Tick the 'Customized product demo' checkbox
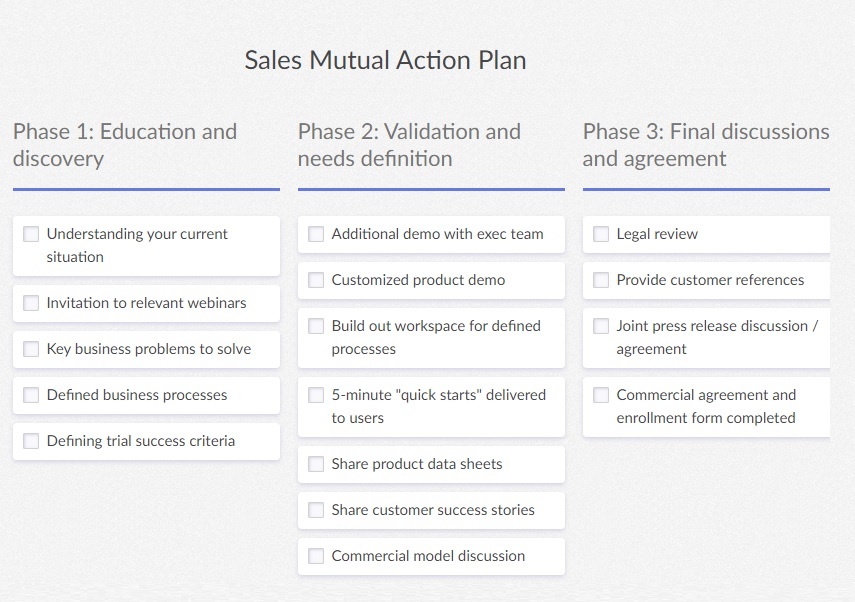Screen dimensions: 855x602 click(x=316, y=280)
